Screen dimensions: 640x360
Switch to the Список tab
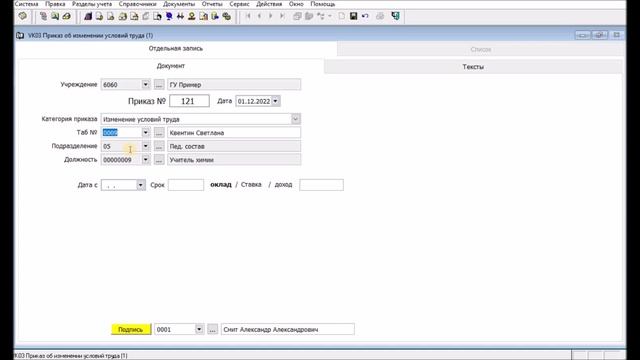pos(481,49)
